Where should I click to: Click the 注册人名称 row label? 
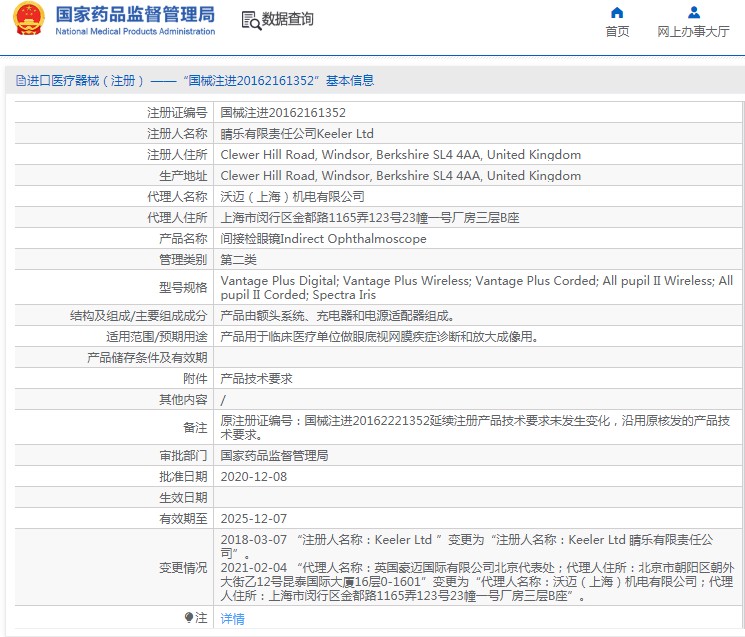(177, 133)
